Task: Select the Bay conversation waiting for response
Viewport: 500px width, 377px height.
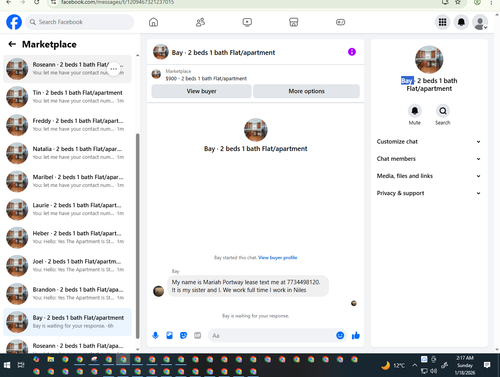Action: (67, 322)
